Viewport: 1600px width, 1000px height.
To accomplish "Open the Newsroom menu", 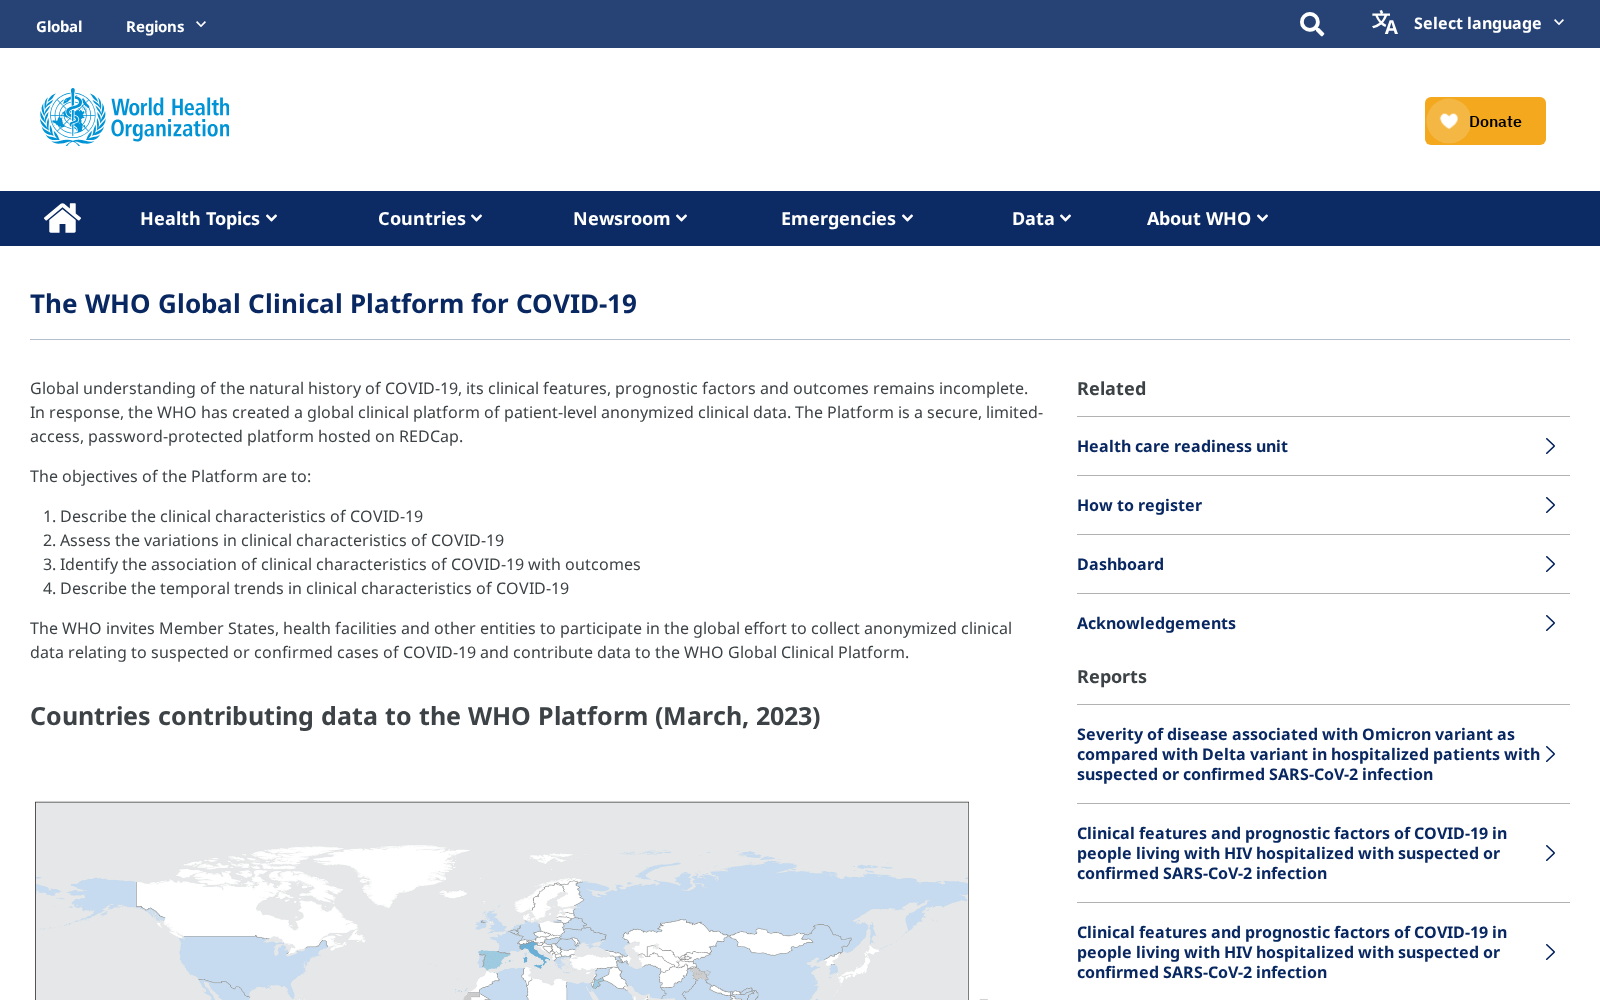I will tap(630, 218).
